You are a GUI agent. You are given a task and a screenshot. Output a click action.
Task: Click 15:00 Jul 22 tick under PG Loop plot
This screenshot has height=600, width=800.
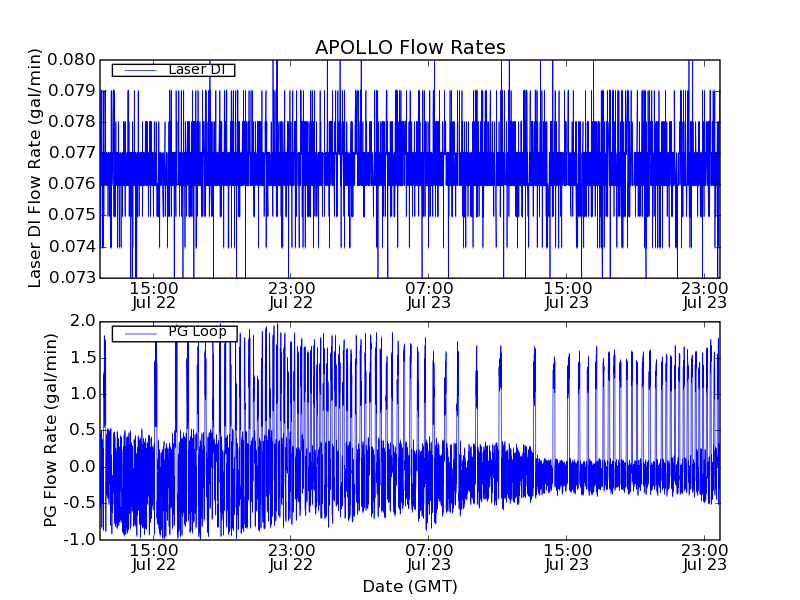(154, 558)
